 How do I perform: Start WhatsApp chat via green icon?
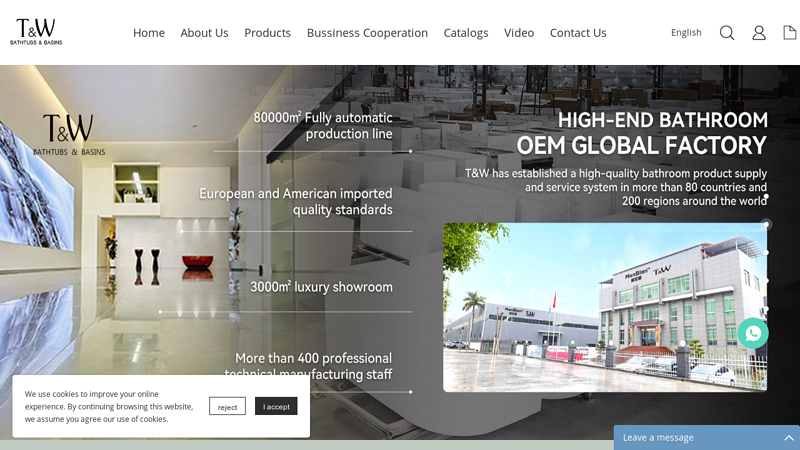(x=753, y=333)
